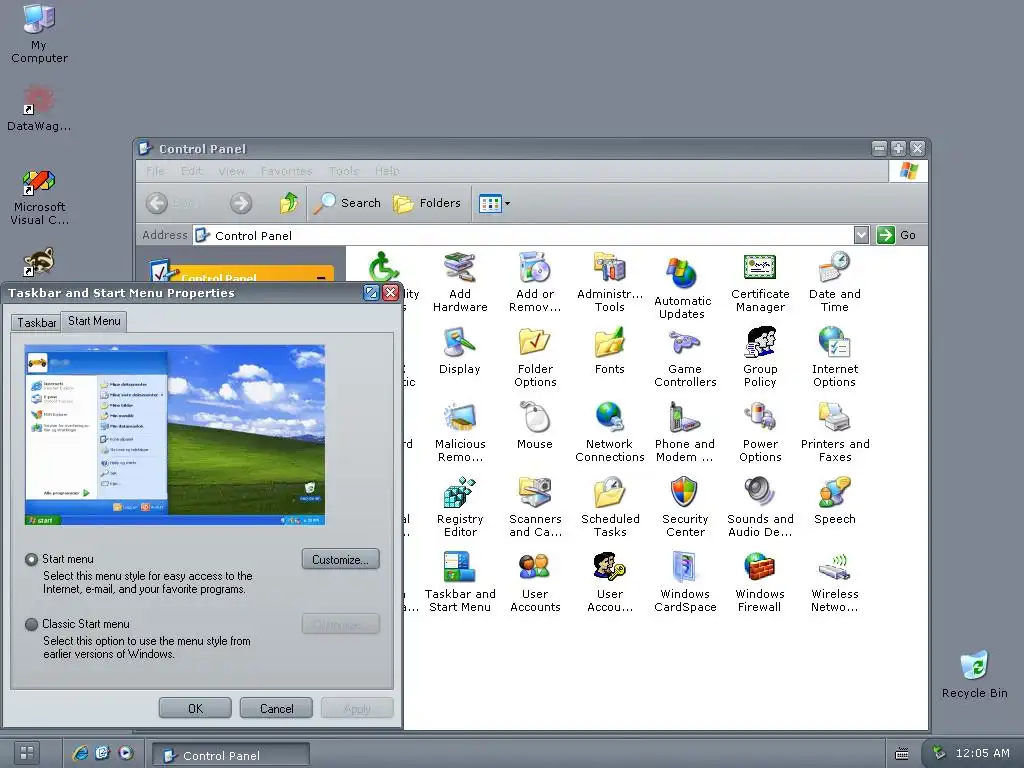Screen dimensions: 1024x768
Task: Open the Display applet
Action: tap(460, 351)
